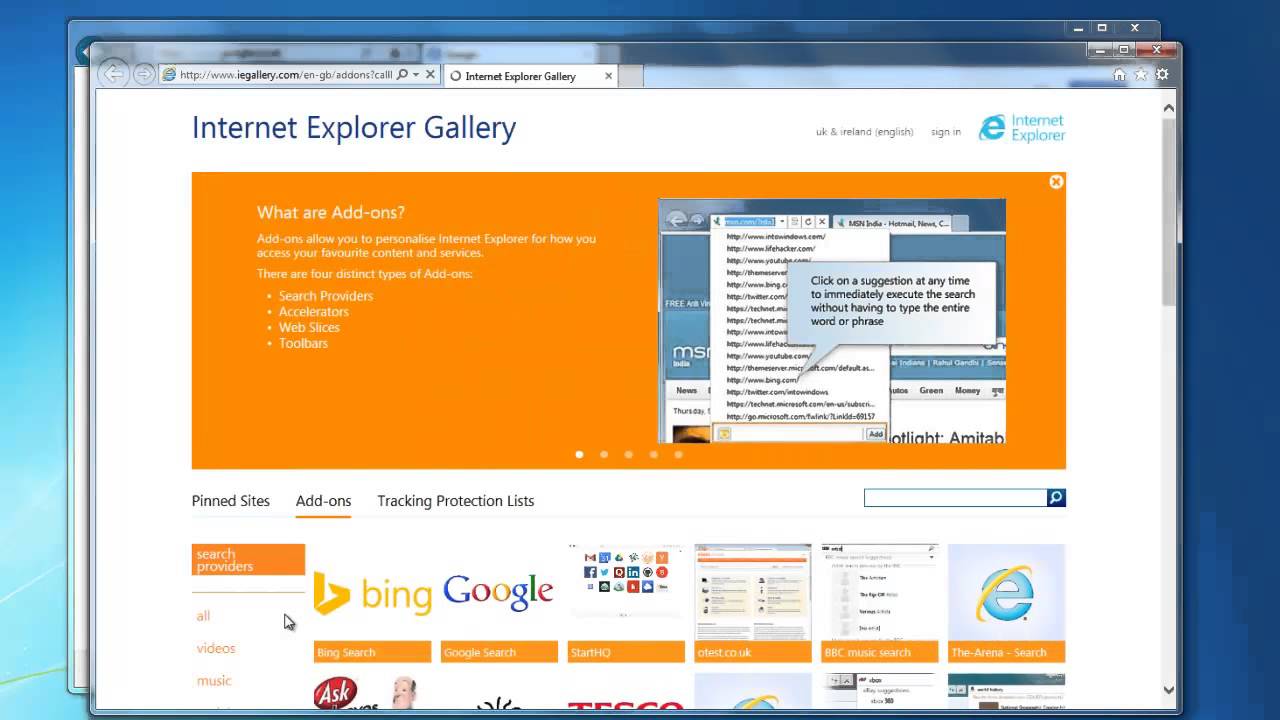This screenshot has height=720, width=1280.
Task: Click the gallery search text box
Action: (x=955, y=498)
